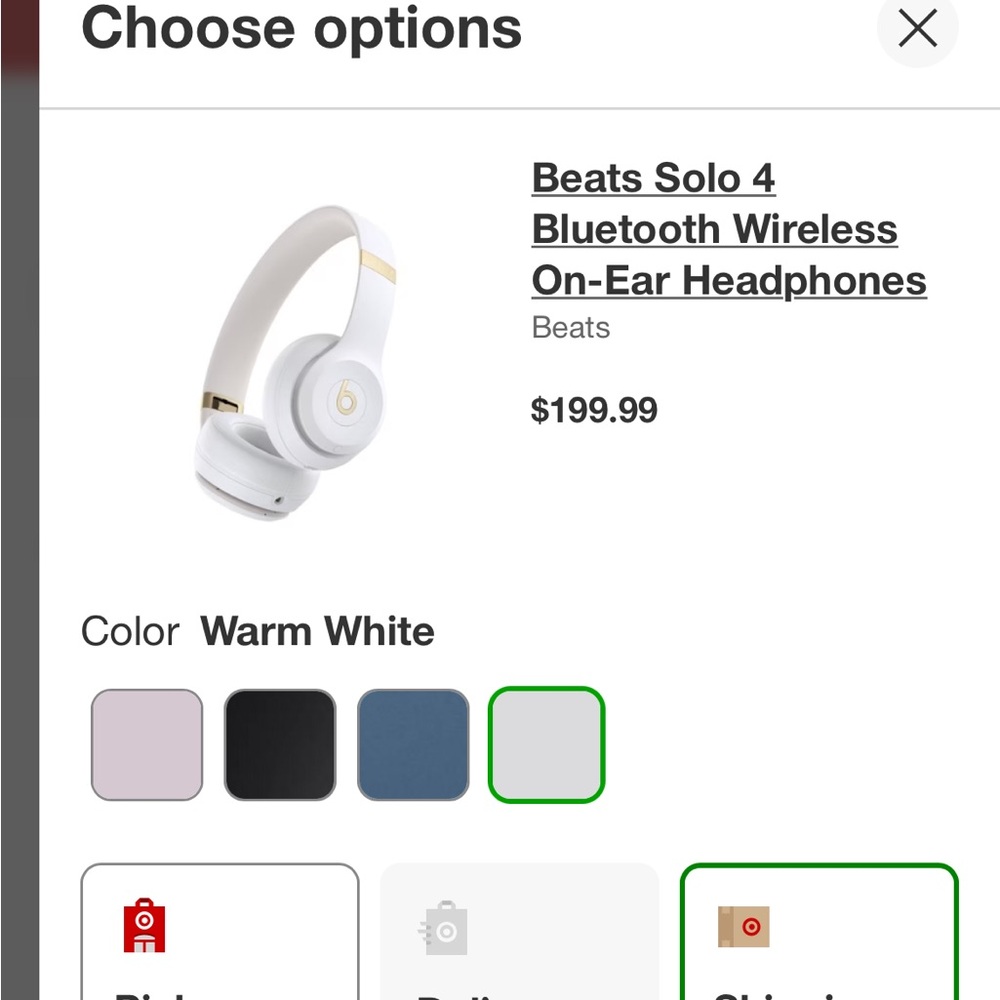Select the slate blue color swatch

click(x=413, y=745)
